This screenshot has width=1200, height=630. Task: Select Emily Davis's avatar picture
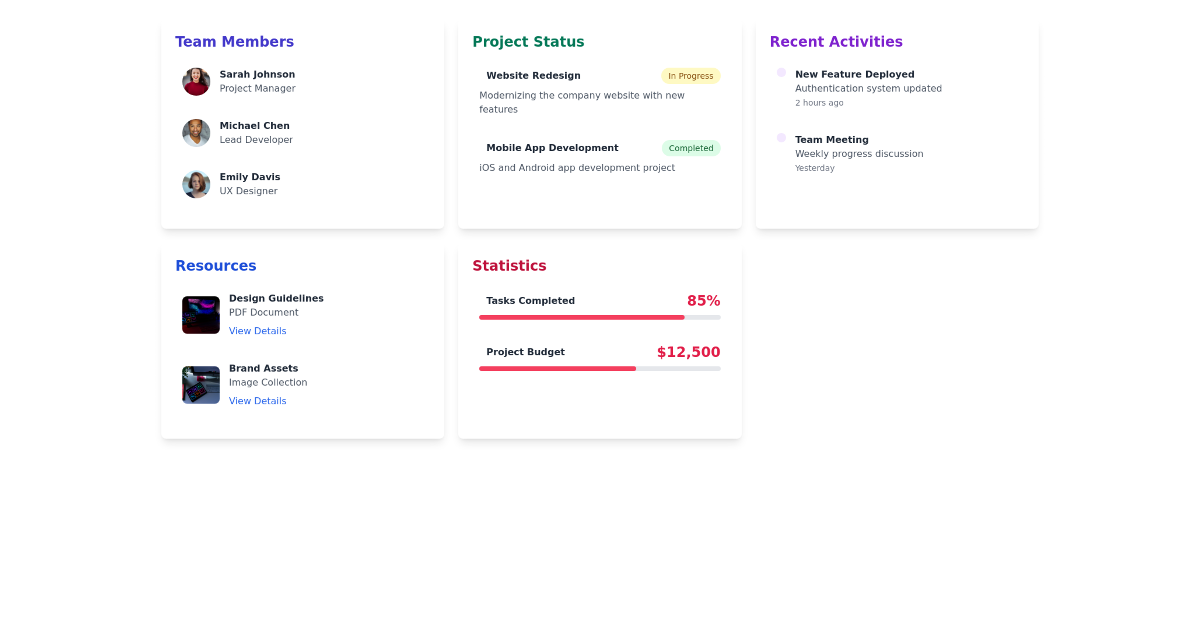pyautogui.click(x=196, y=184)
